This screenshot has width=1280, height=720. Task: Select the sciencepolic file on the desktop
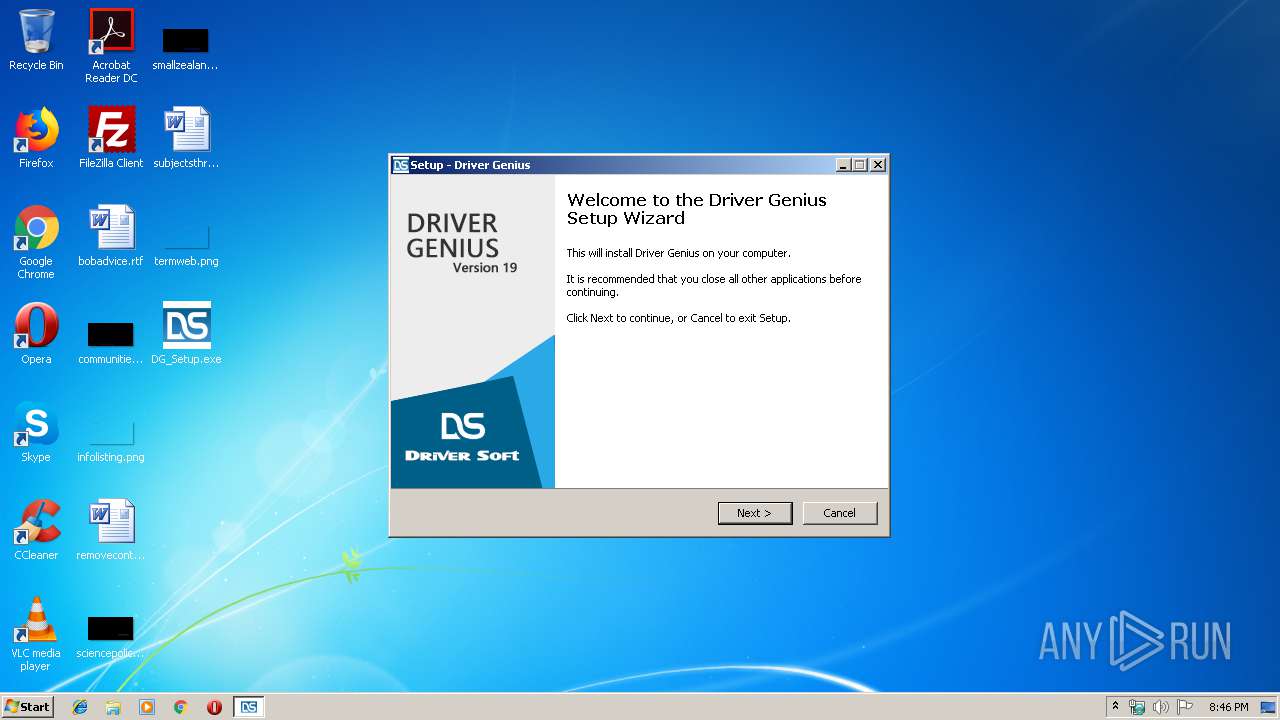point(111,636)
